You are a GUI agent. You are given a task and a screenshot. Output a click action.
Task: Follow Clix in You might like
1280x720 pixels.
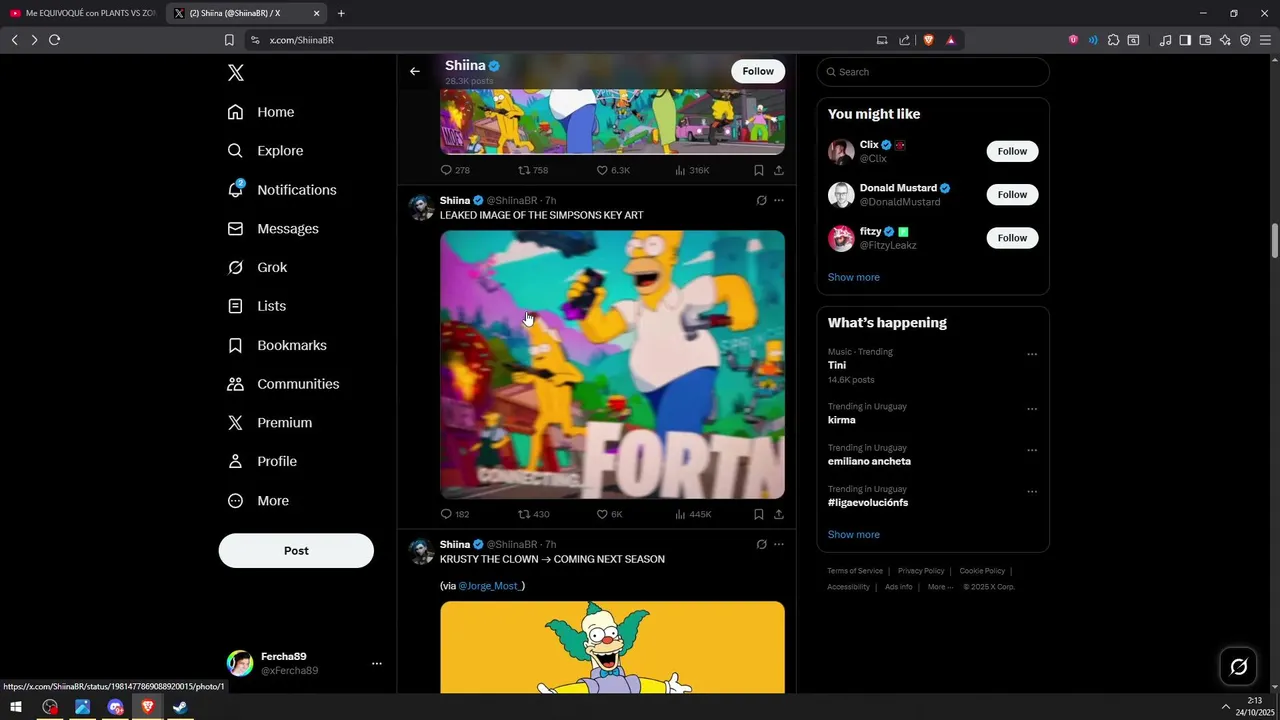1012,151
